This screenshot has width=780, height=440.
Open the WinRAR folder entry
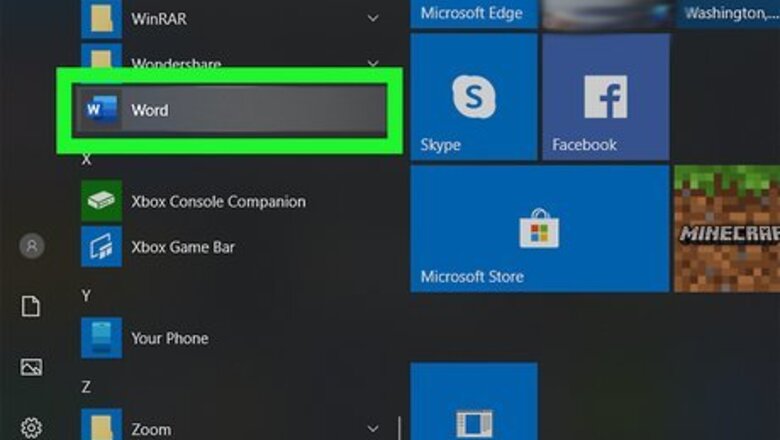[x=231, y=19]
